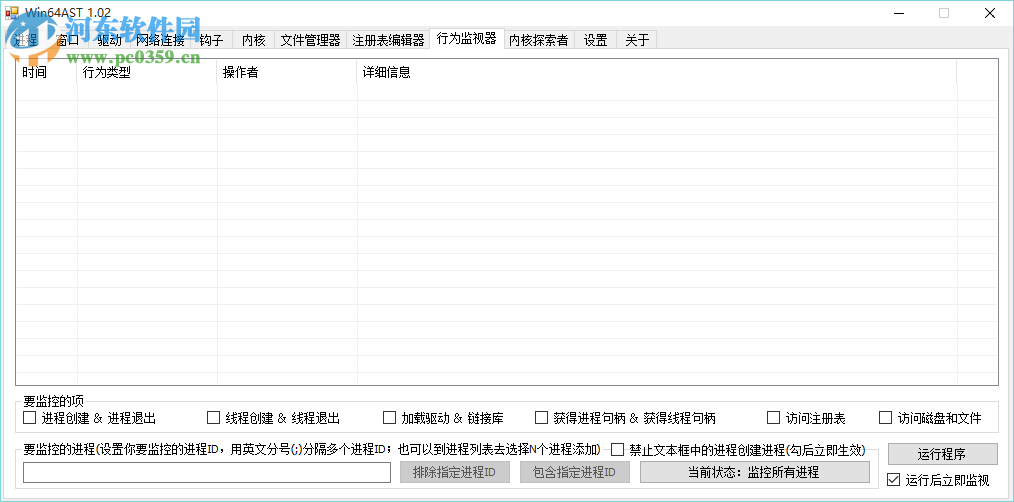The height and width of the screenshot is (502, 1014).
Task: Switch to the 网络连接 tab
Action: pos(160,40)
